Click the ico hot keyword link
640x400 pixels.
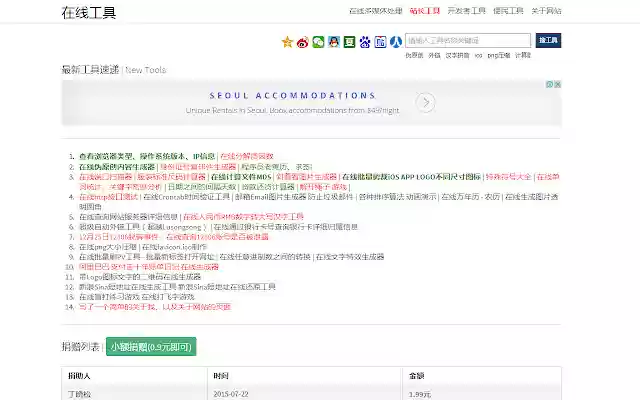(478, 55)
